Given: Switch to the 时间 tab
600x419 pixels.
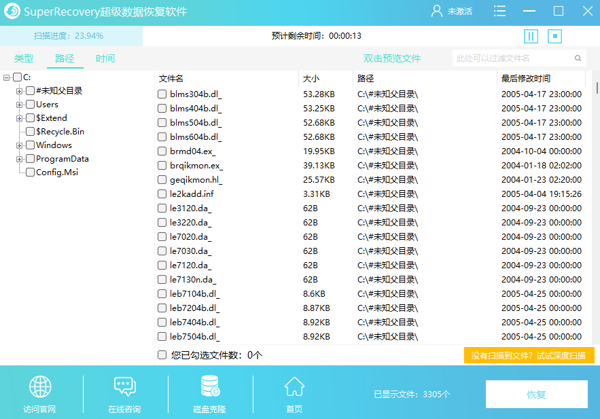Looking at the screenshot, I should (105, 58).
